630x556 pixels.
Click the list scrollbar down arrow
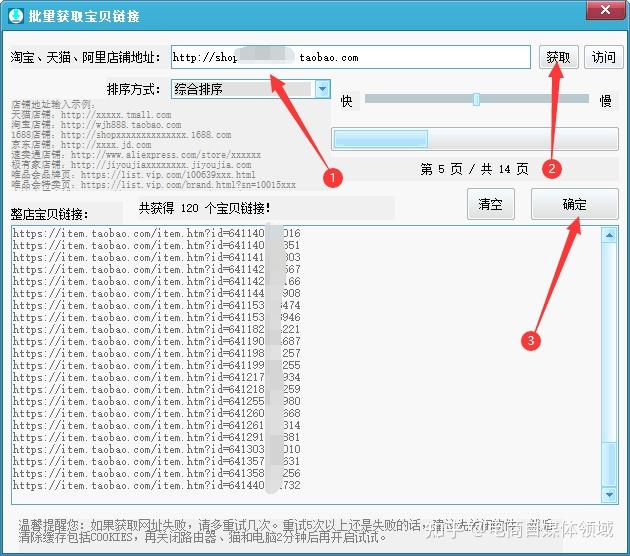pyautogui.click(x=609, y=494)
